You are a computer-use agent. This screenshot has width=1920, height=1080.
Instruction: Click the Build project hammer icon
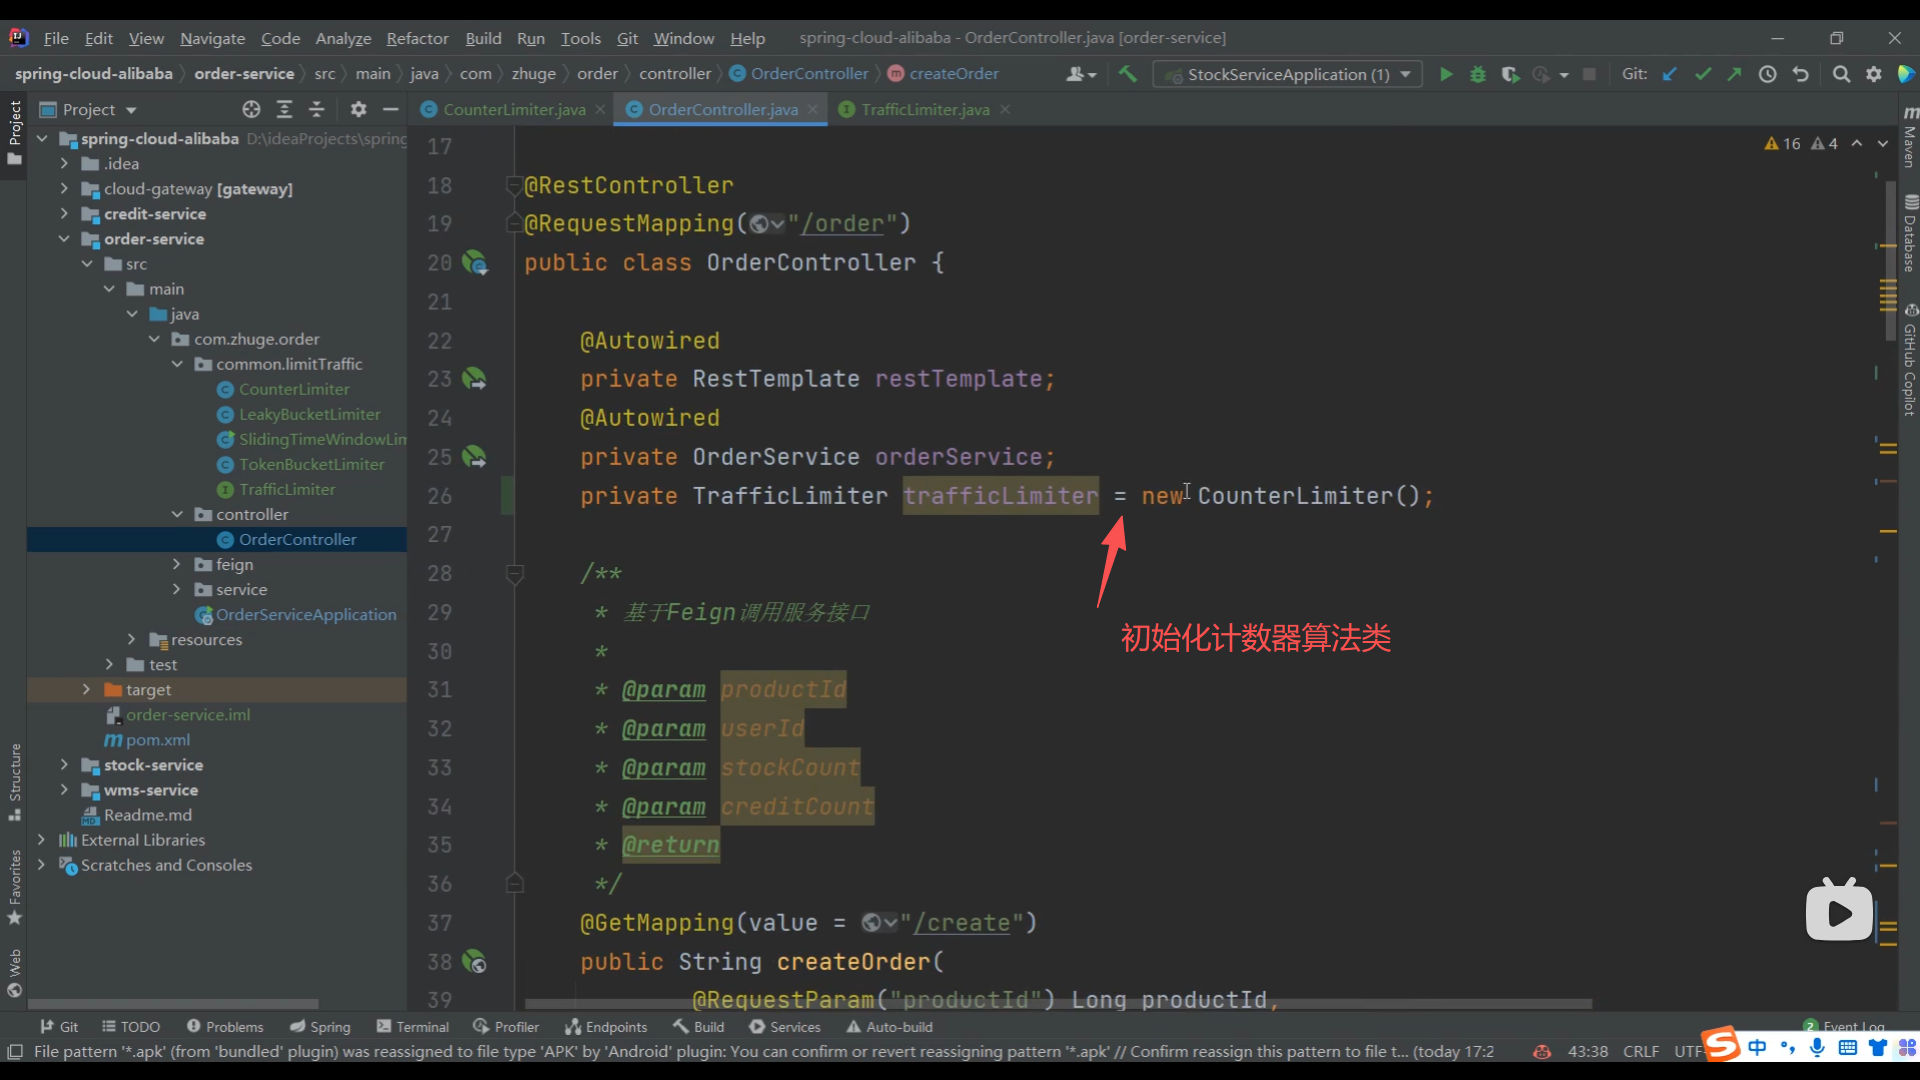(1127, 74)
